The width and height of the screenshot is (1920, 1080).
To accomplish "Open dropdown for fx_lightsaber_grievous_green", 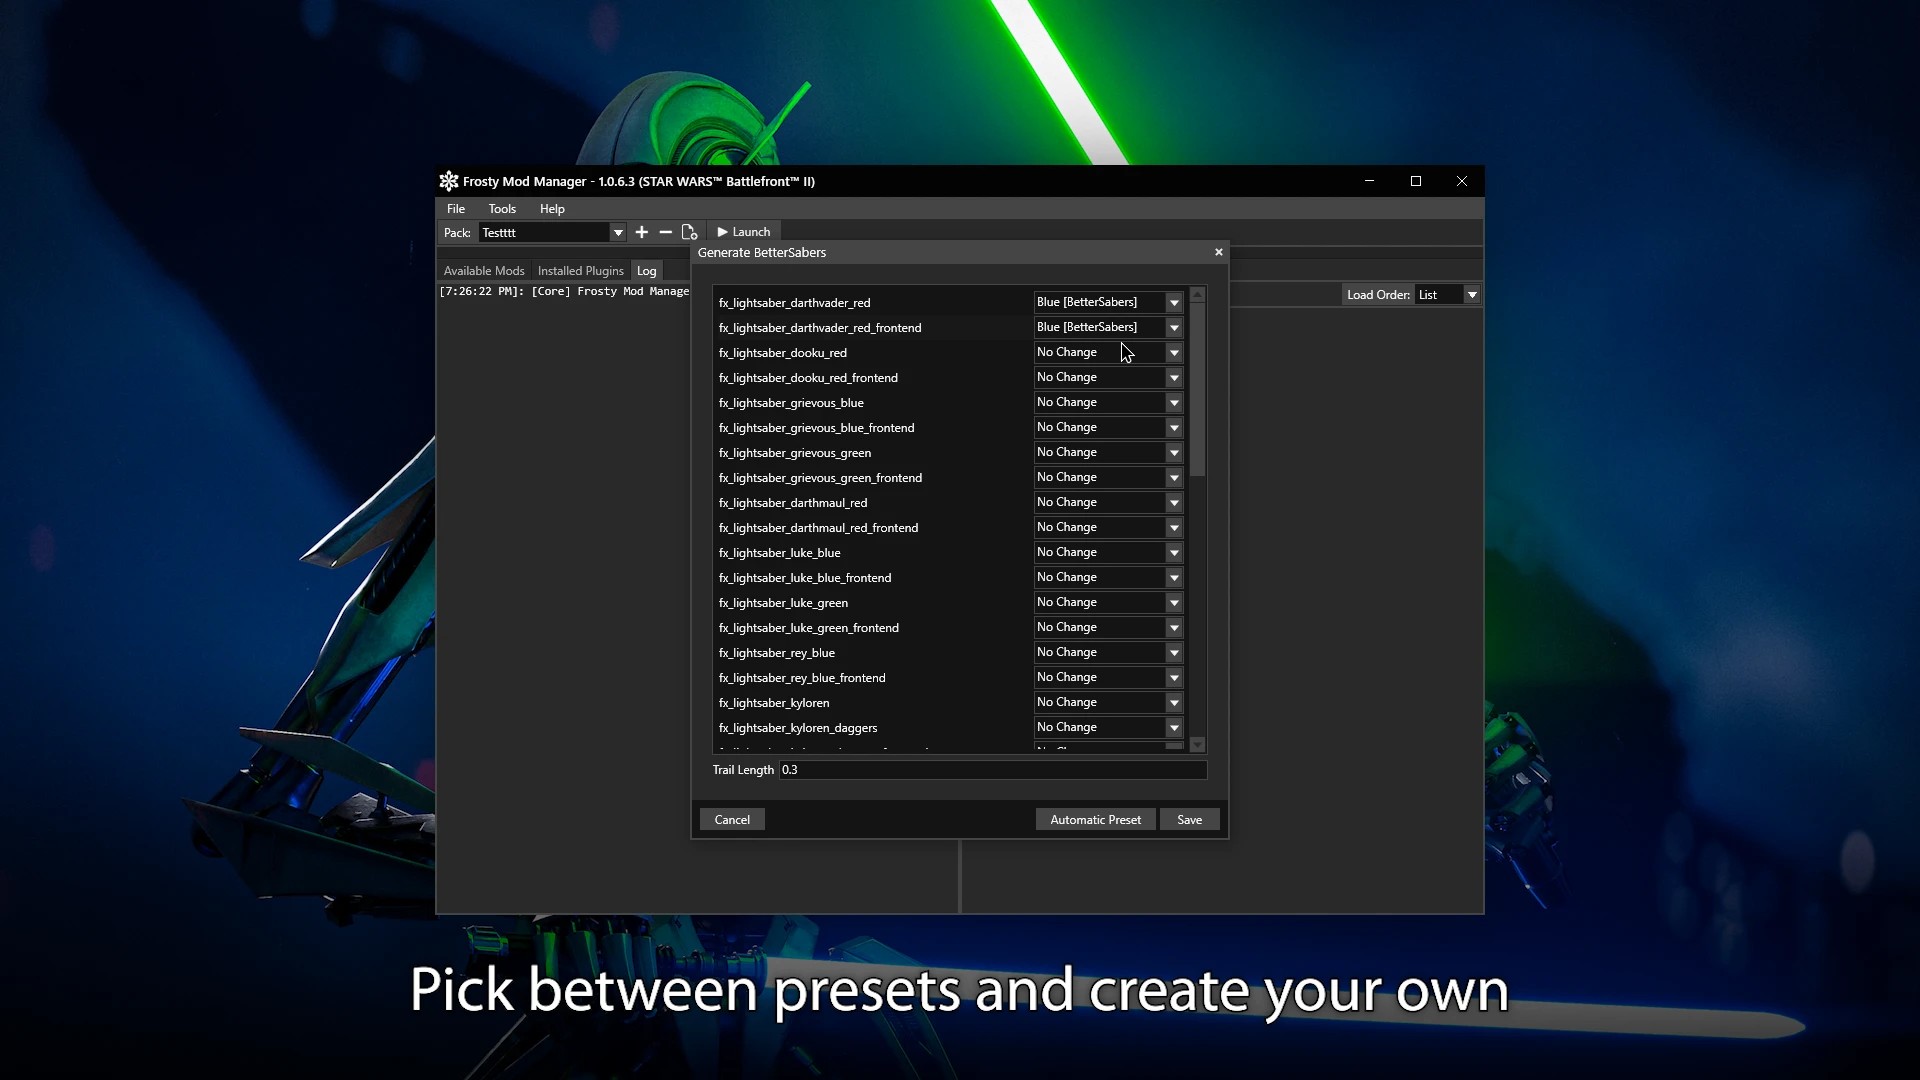I will tap(1108, 452).
